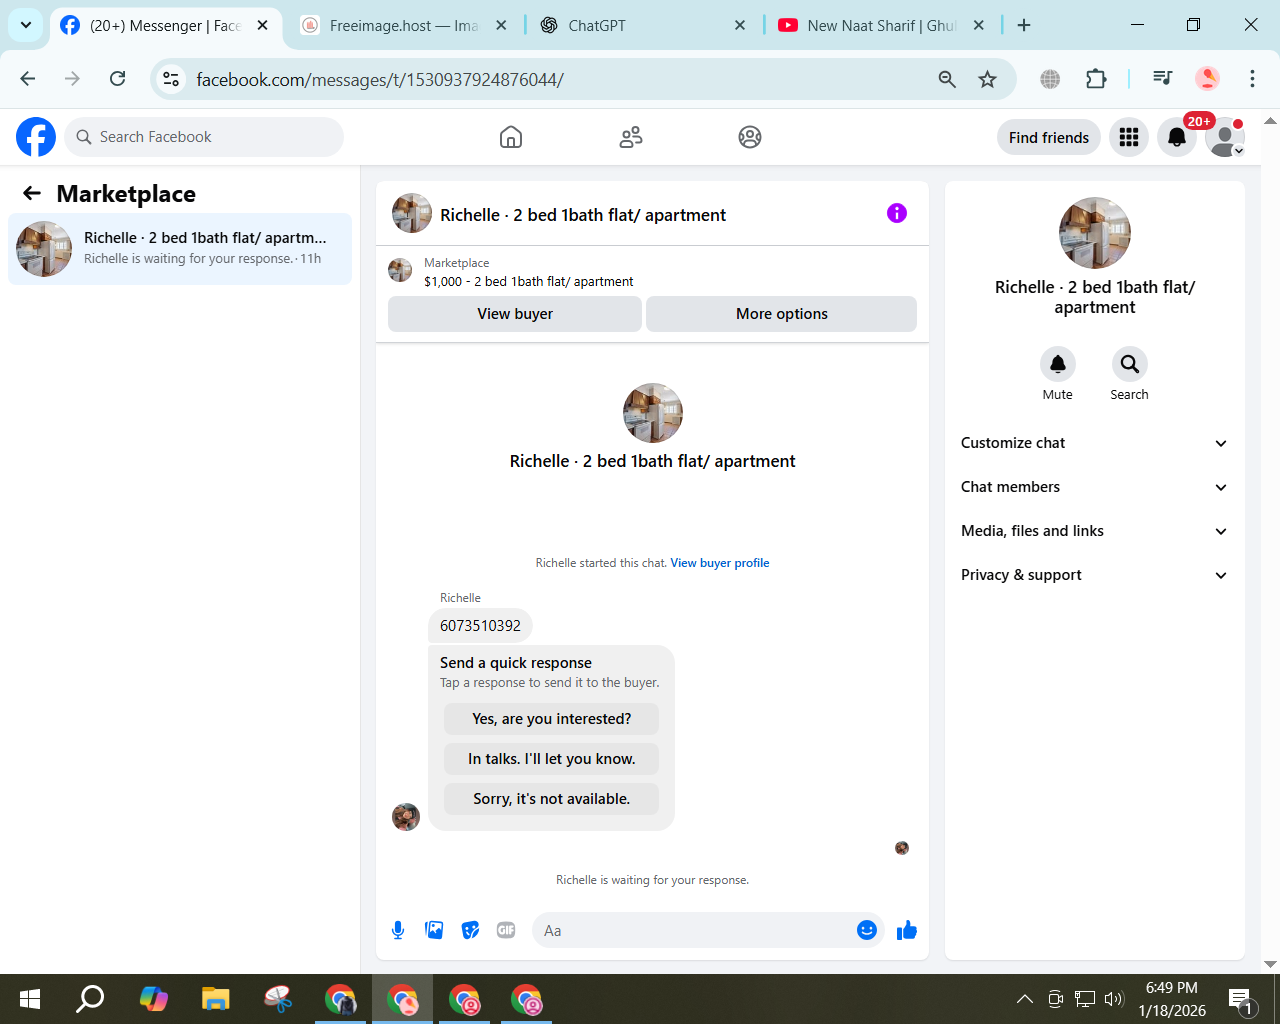Open the Chrome zoom magnifier icon
The height and width of the screenshot is (1024, 1280).
(x=947, y=79)
